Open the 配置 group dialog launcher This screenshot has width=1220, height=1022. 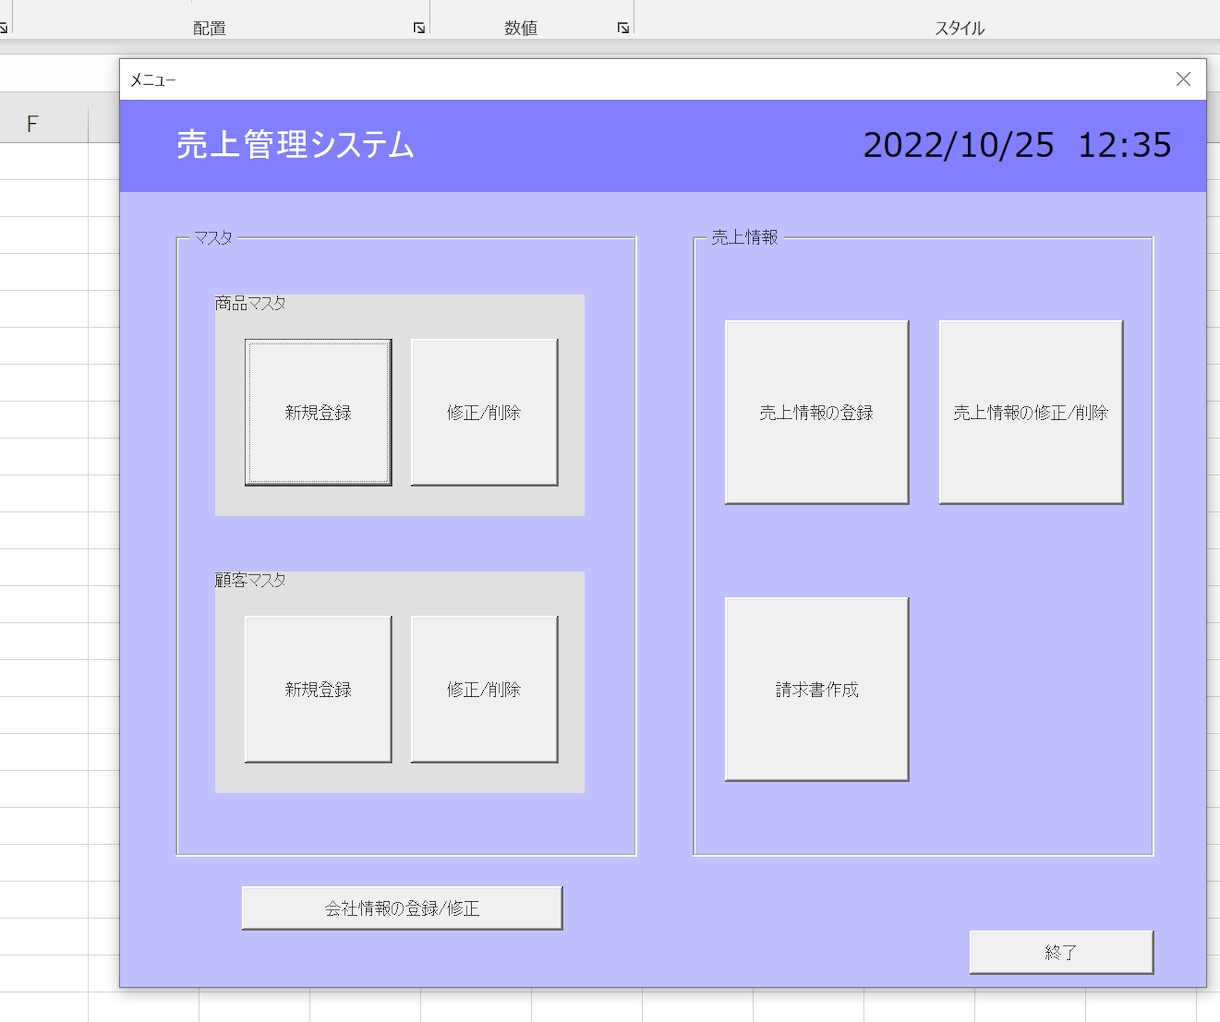point(419,28)
